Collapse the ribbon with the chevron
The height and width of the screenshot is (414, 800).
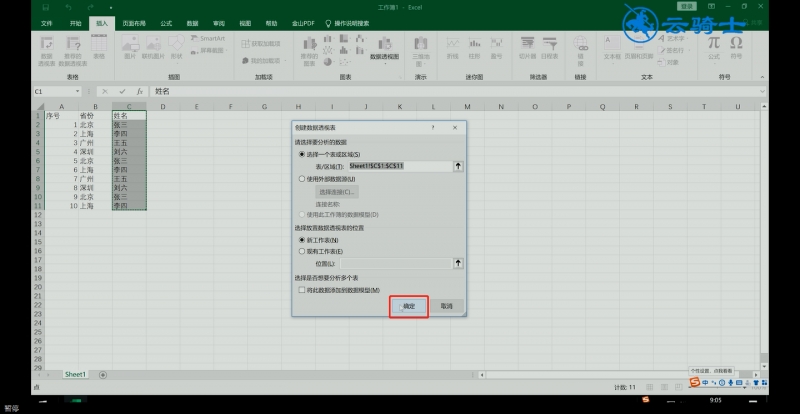(762, 77)
